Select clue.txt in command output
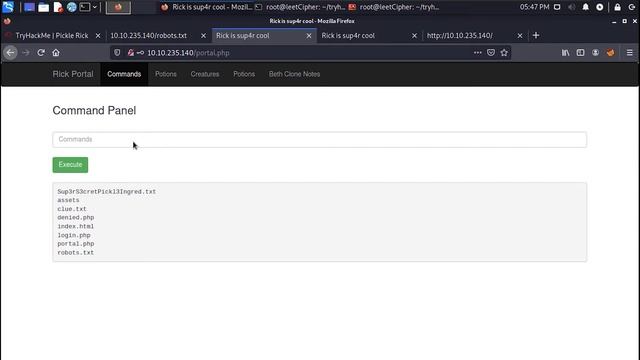The image size is (640, 360). [x=72, y=209]
